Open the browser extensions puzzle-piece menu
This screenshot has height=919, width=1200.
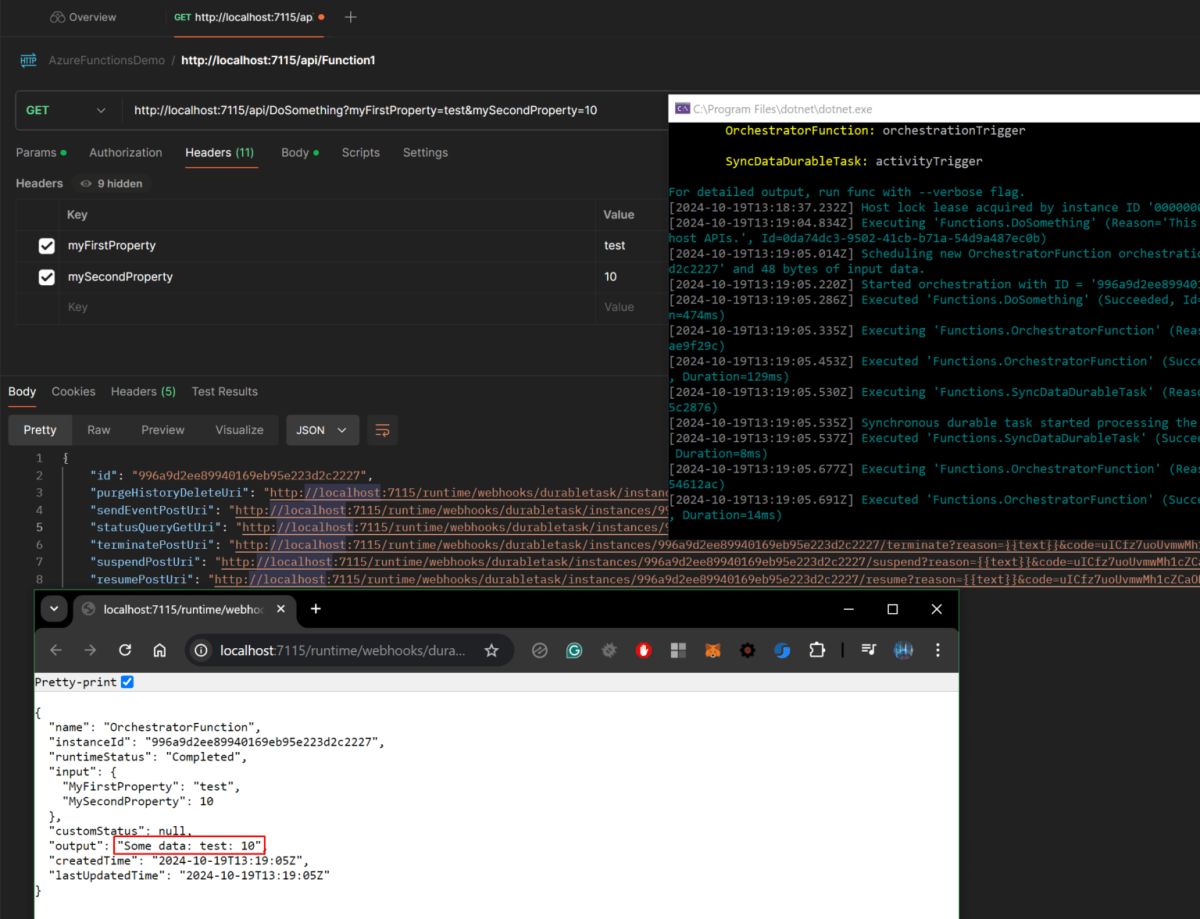click(x=818, y=650)
